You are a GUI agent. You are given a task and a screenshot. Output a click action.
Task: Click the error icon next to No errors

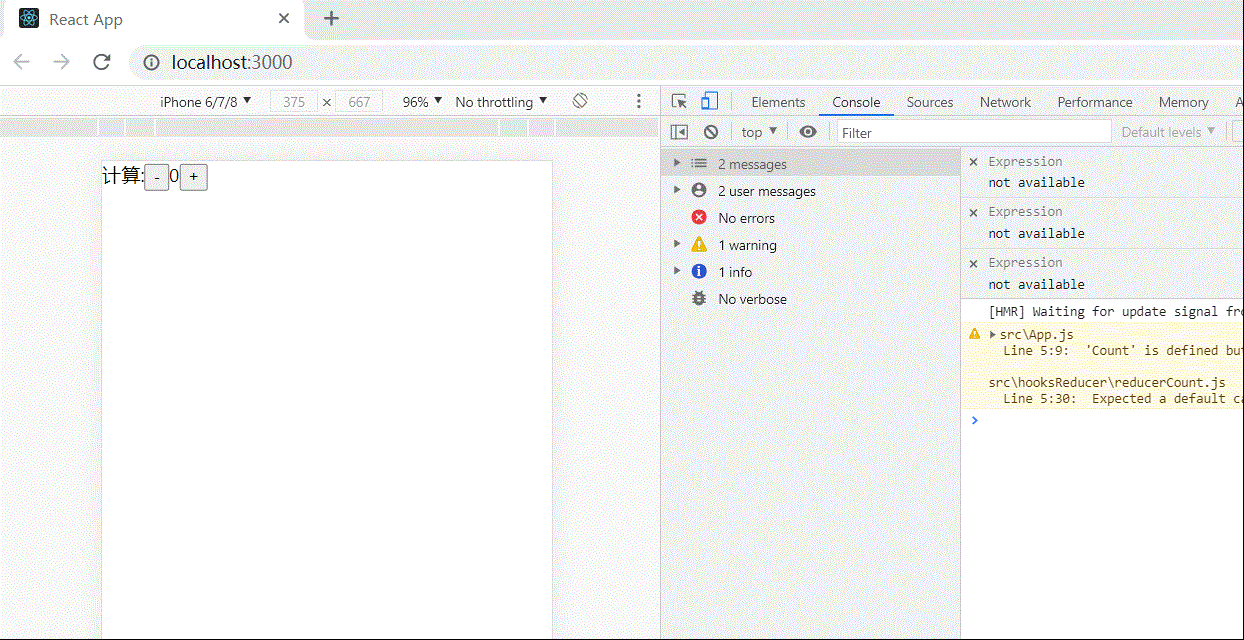(x=699, y=217)
